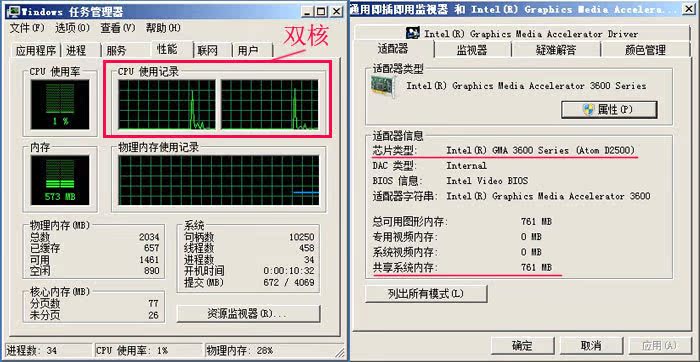Click the shield icon on 属性 button

coord(589,109)
